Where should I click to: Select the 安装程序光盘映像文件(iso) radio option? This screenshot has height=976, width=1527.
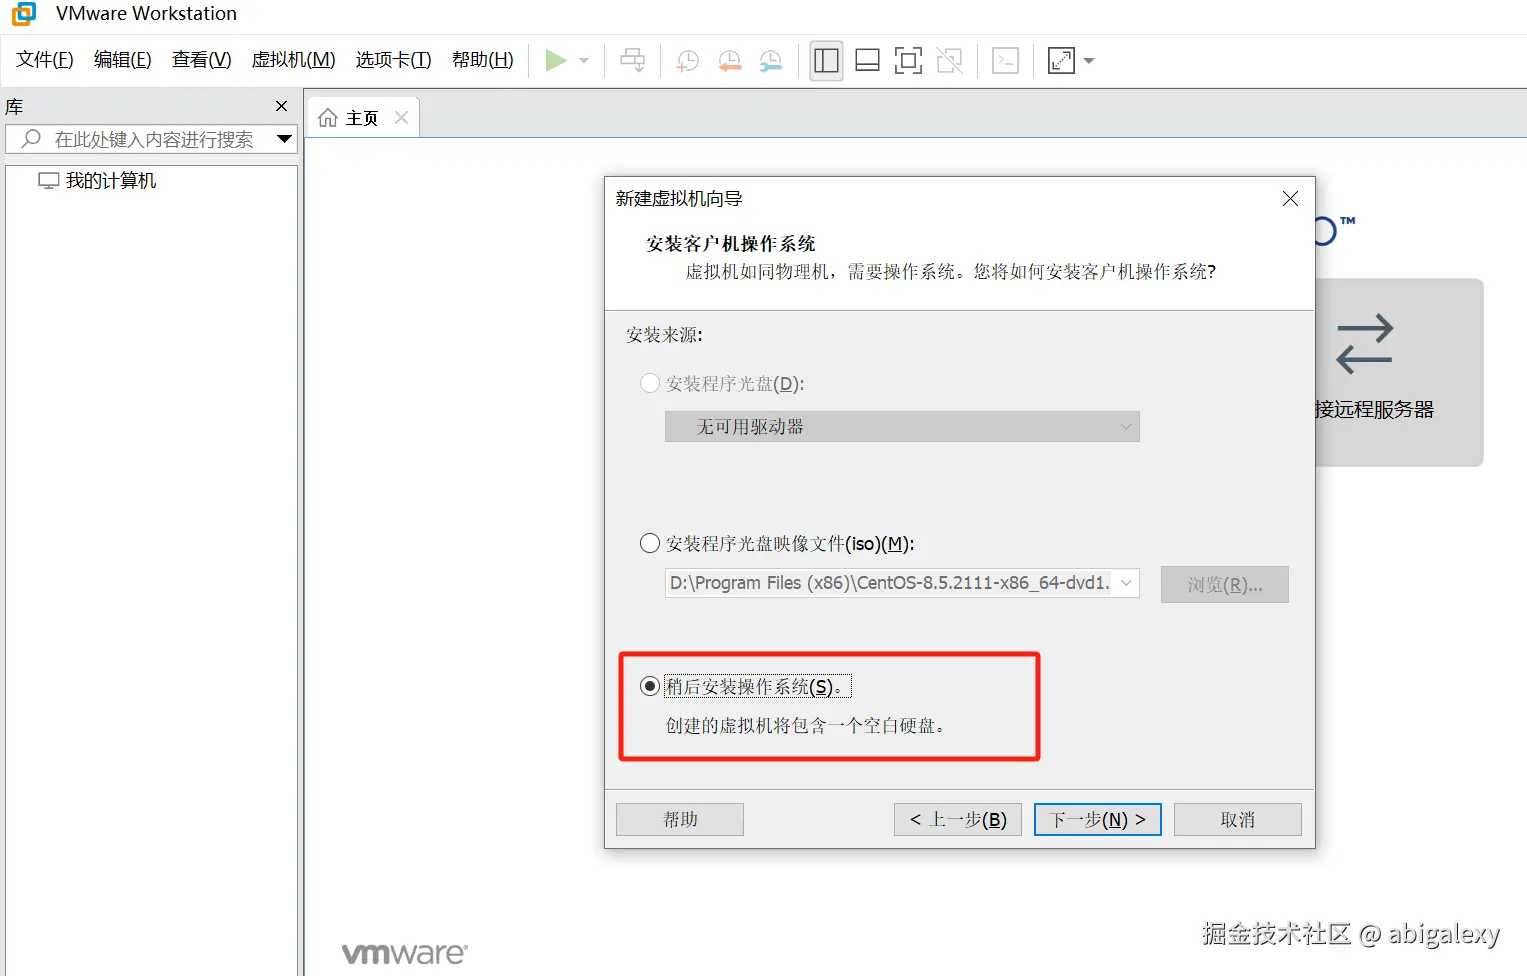(x=650, y=543)
